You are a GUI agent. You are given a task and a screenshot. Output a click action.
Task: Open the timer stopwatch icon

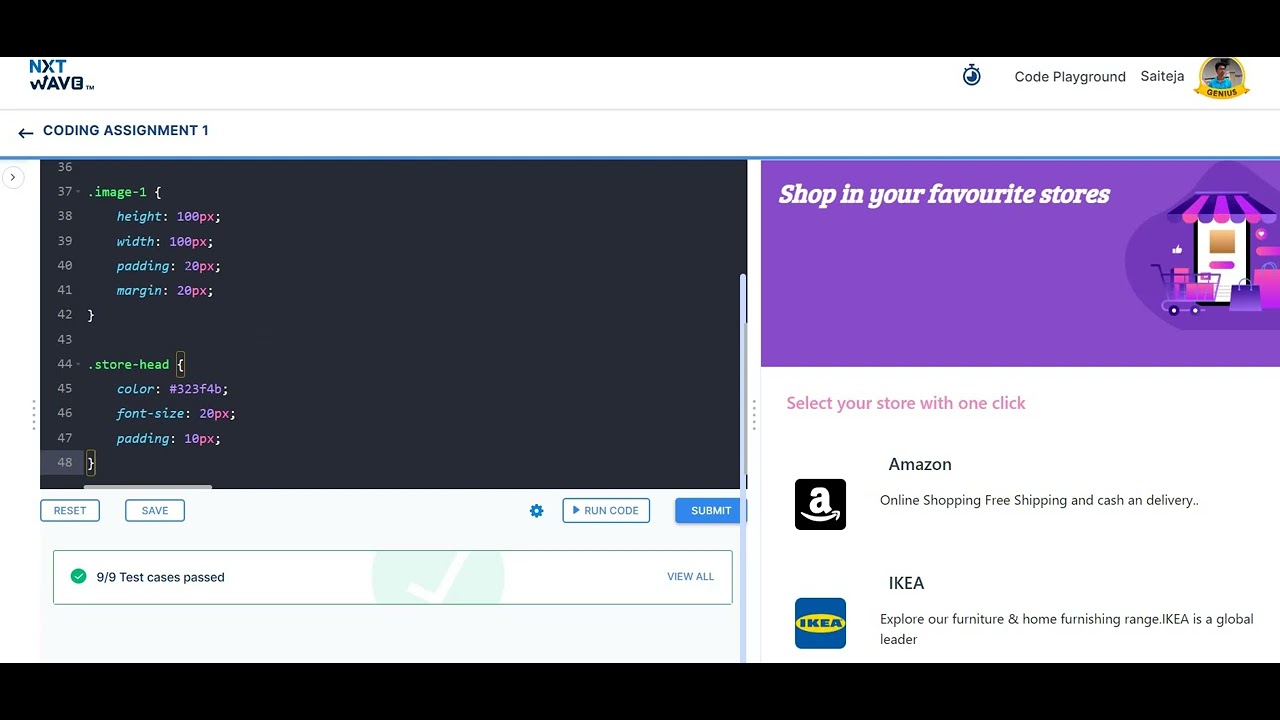coord(971,76)
